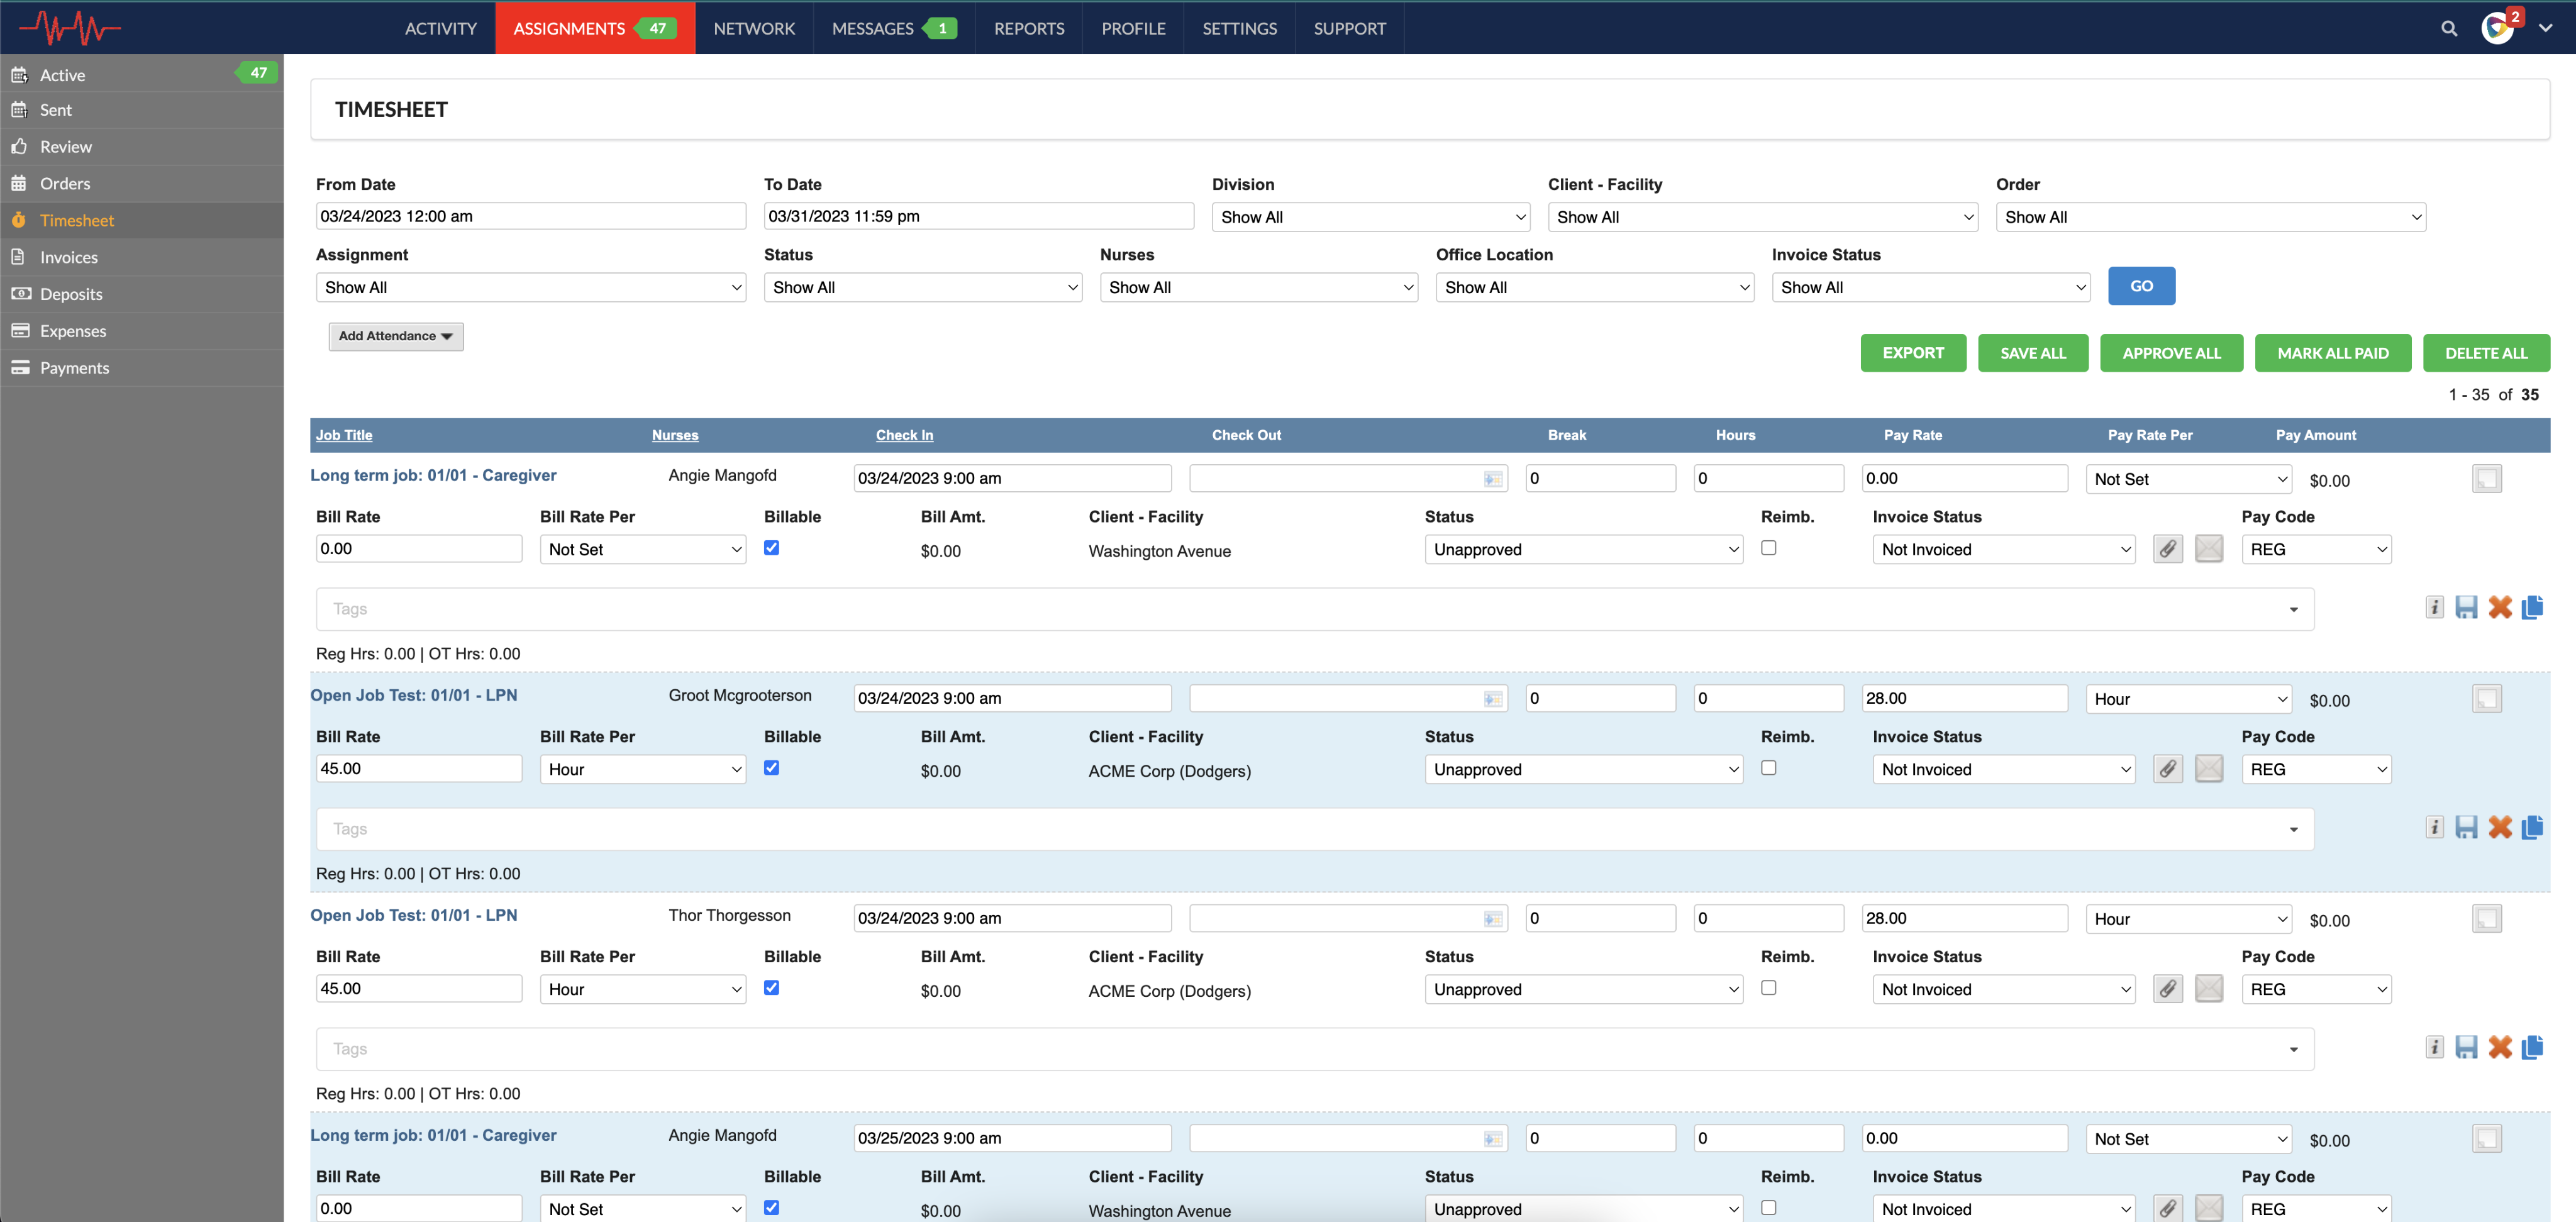Duplicate Thor Thorgesson row with copy icon
Screen dimensions: 2576x1222
pos(2532,1047)
